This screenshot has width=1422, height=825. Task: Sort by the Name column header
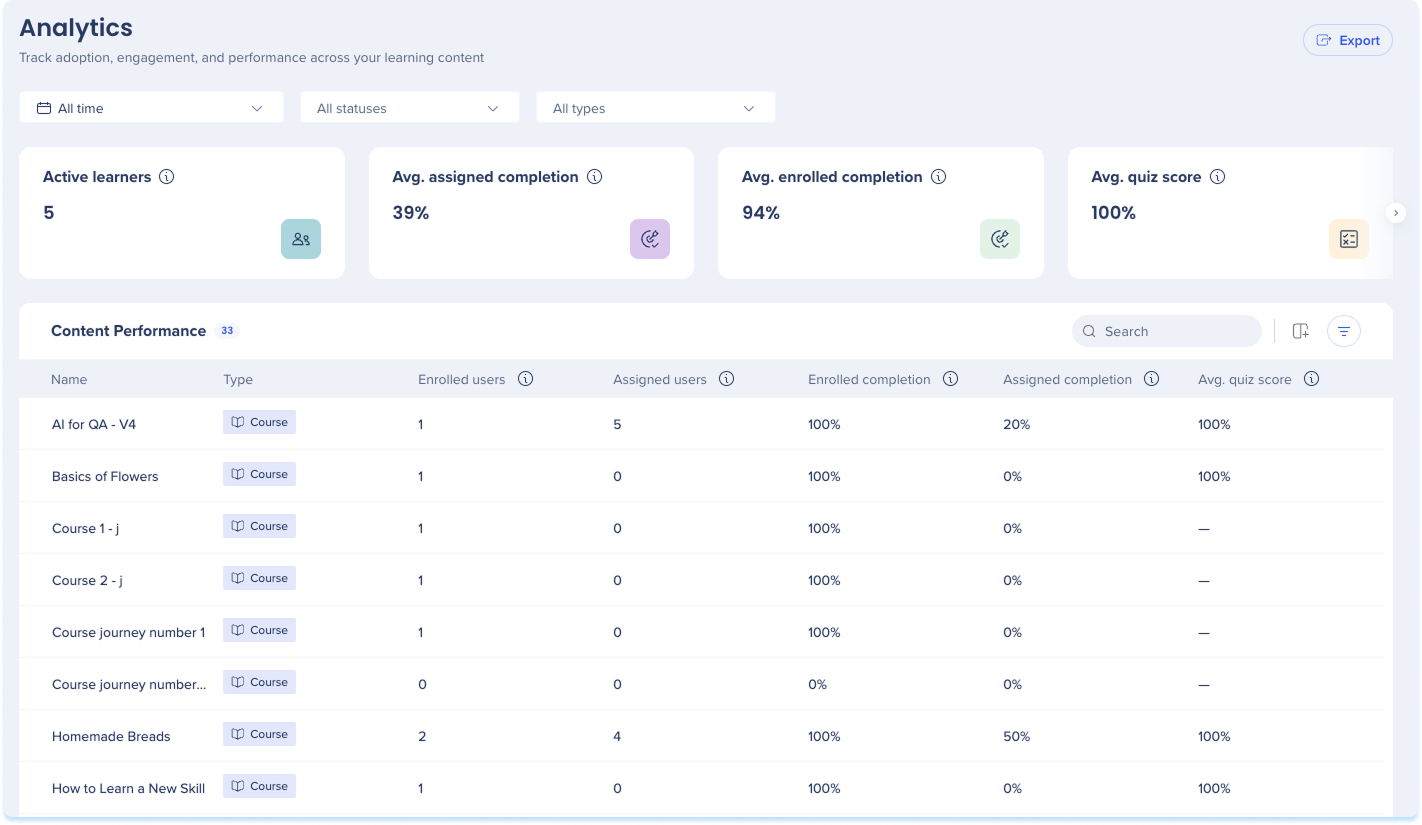pyautogui.click(x=69, y=380)
